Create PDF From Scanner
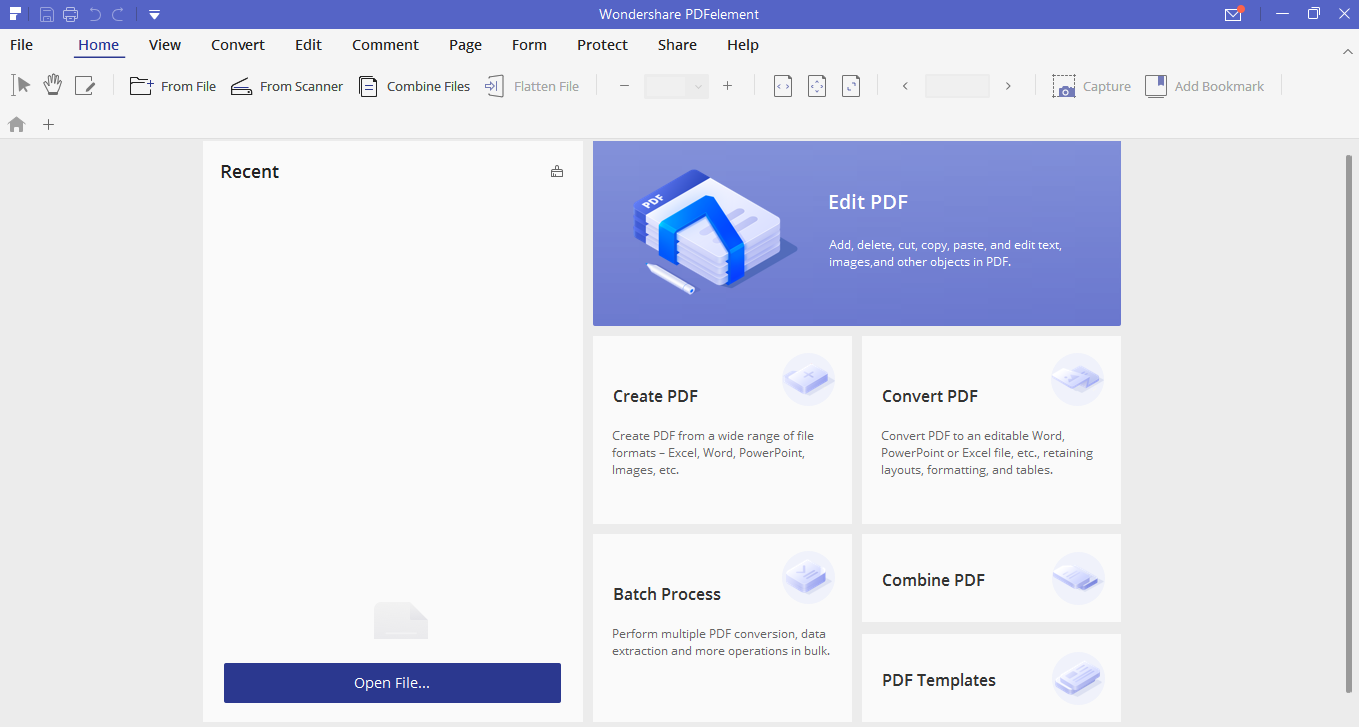1359x727 pixels. point(286,86)
